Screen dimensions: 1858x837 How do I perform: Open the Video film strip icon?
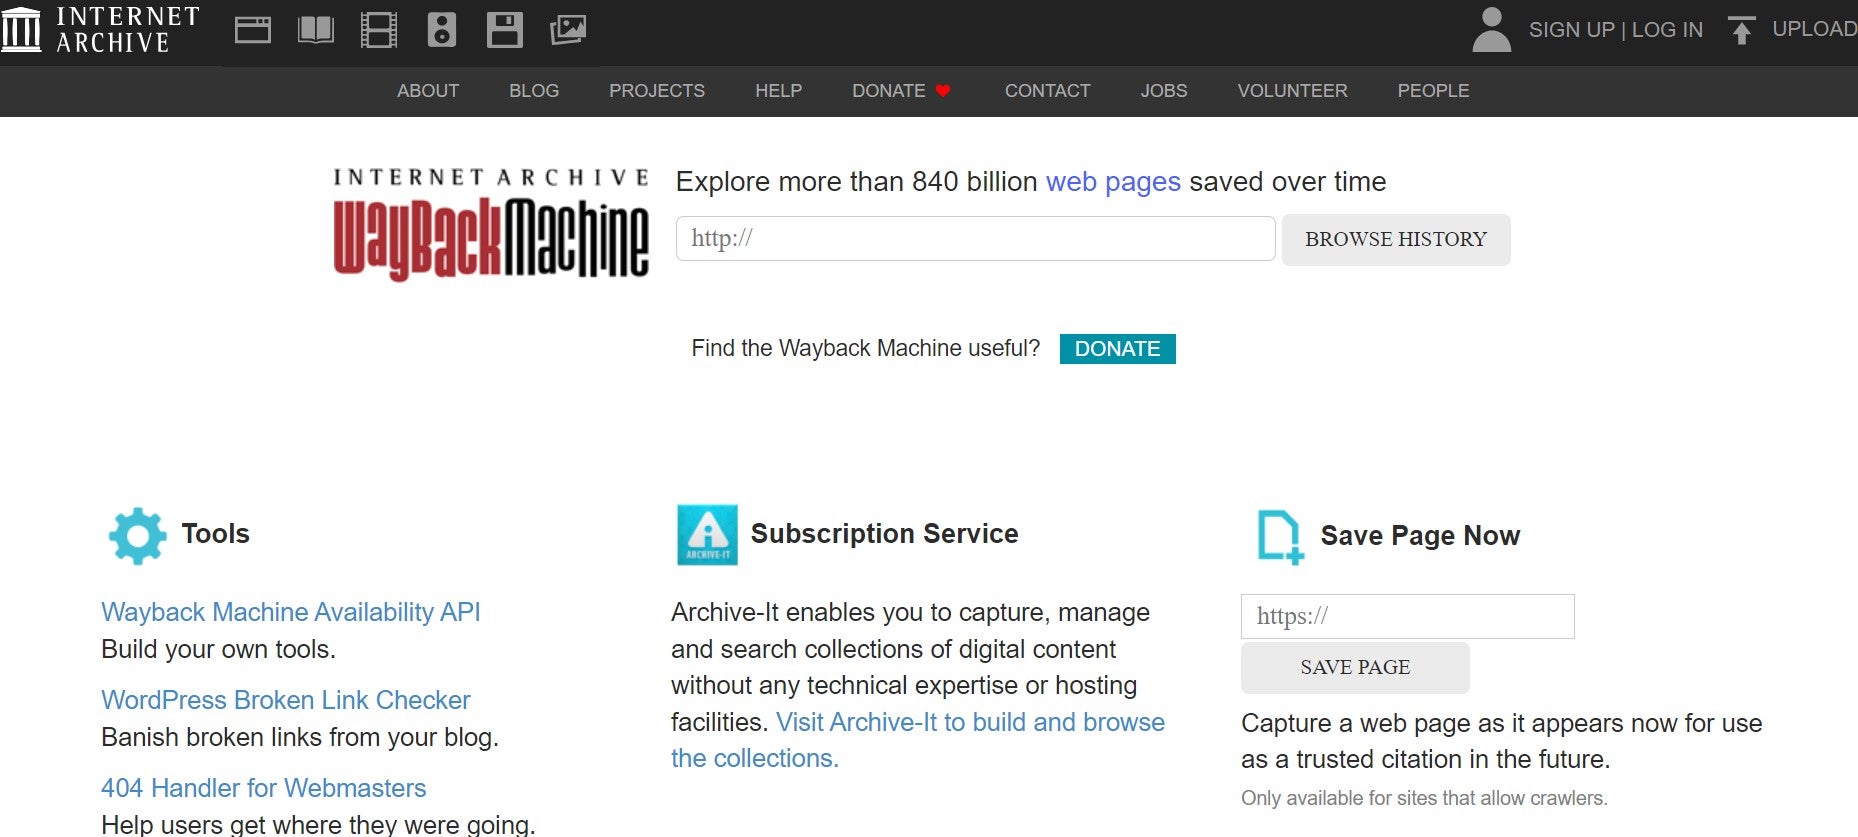tap(379, 30)
